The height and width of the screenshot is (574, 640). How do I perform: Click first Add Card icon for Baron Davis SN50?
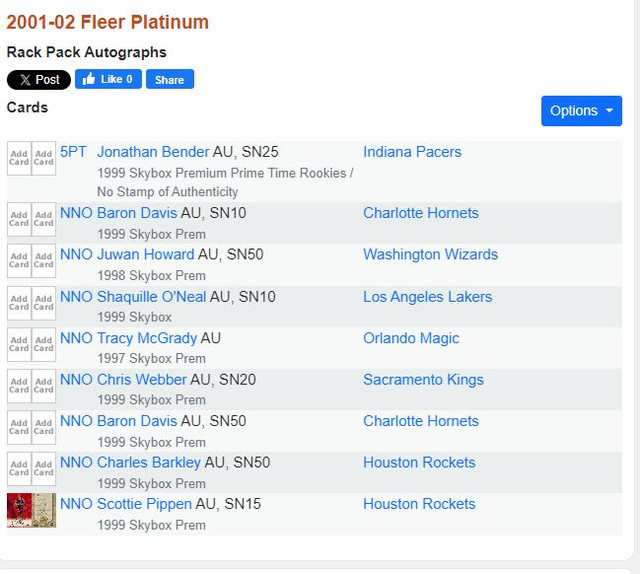click(x=19, y=427)
